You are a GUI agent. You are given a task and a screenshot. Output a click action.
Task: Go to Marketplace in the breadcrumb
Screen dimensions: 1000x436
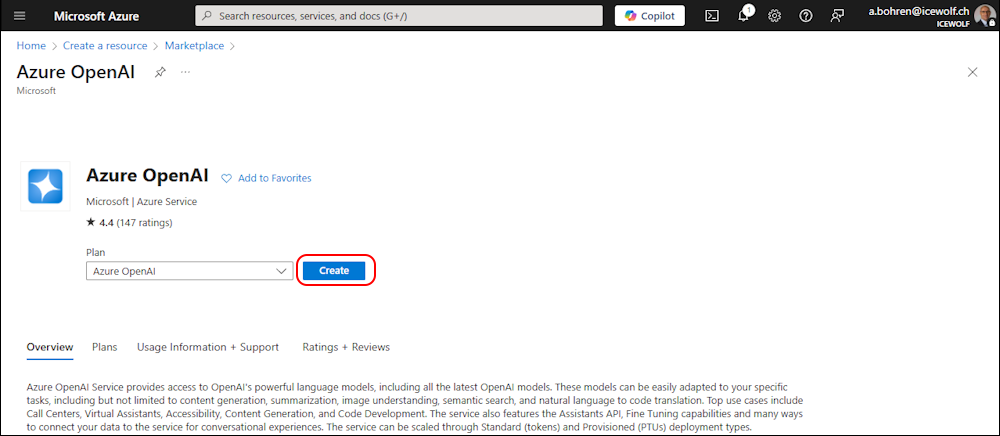(x=195, y=46)
